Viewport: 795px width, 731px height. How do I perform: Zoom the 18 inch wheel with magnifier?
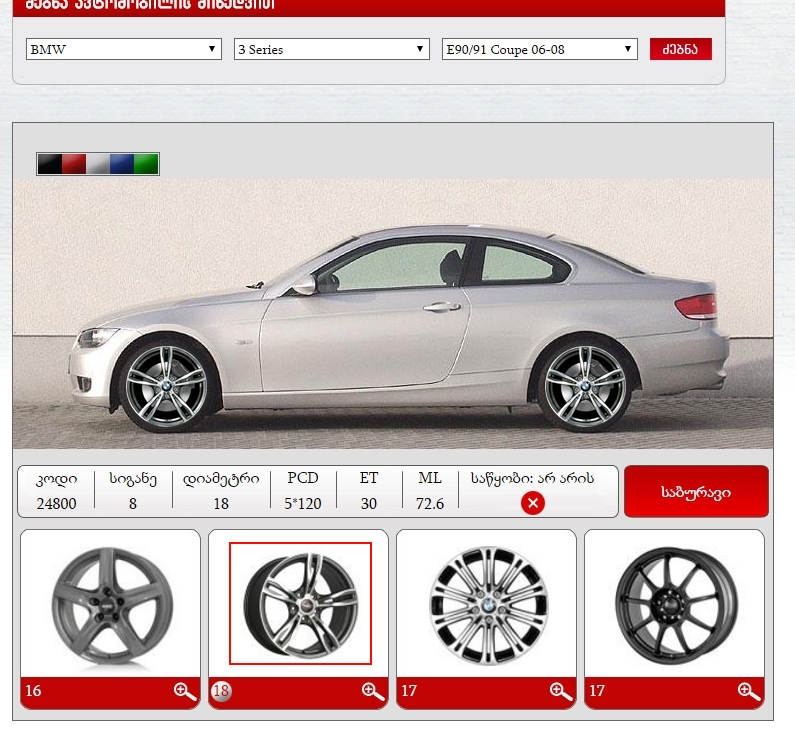[373, 691]
